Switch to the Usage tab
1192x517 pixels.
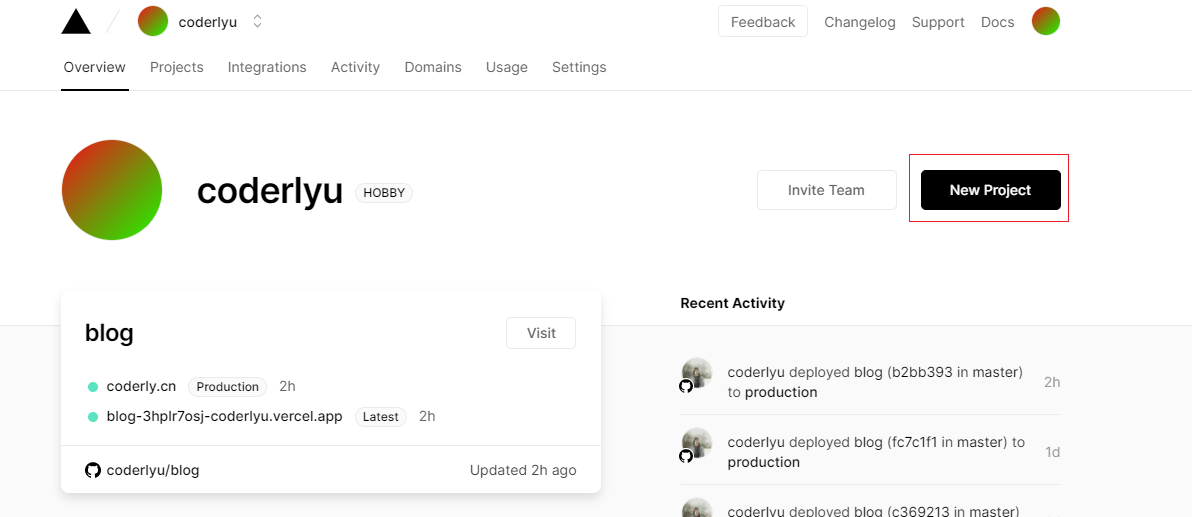point(506,67)
